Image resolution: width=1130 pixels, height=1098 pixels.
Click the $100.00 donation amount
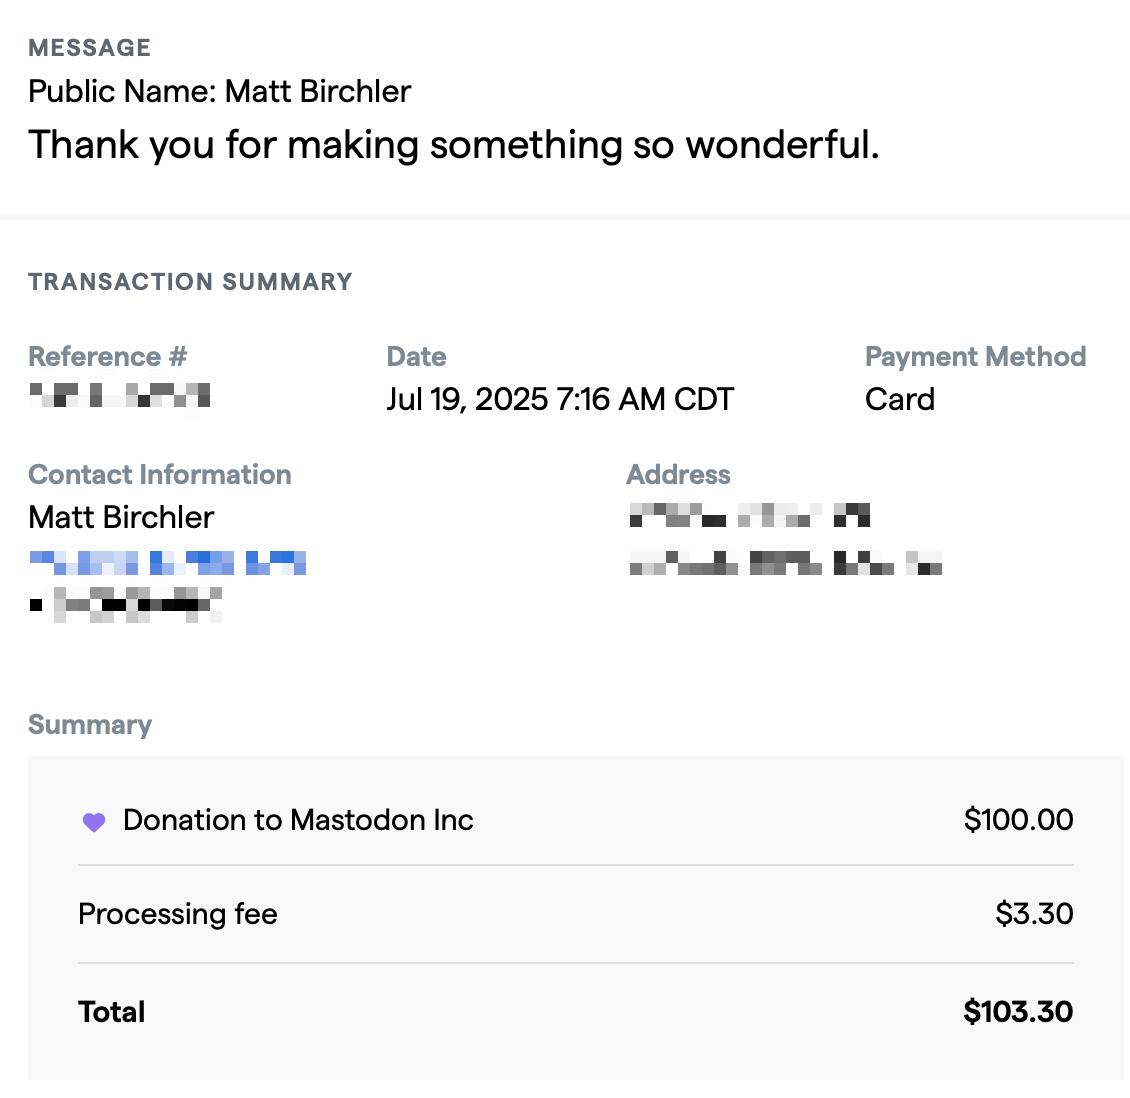tap(1017, 820)
